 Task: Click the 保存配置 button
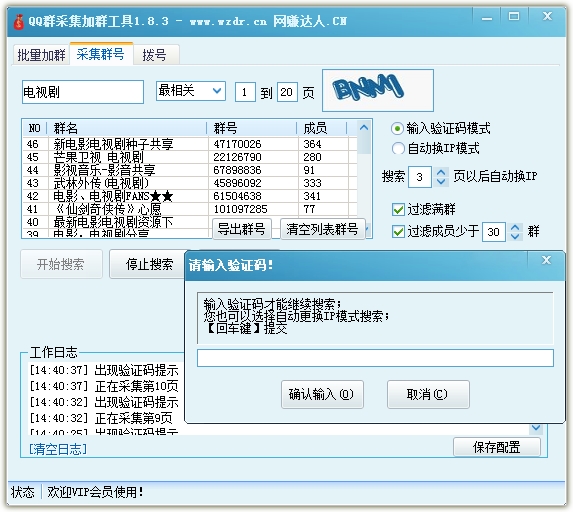tap(497, 447)
